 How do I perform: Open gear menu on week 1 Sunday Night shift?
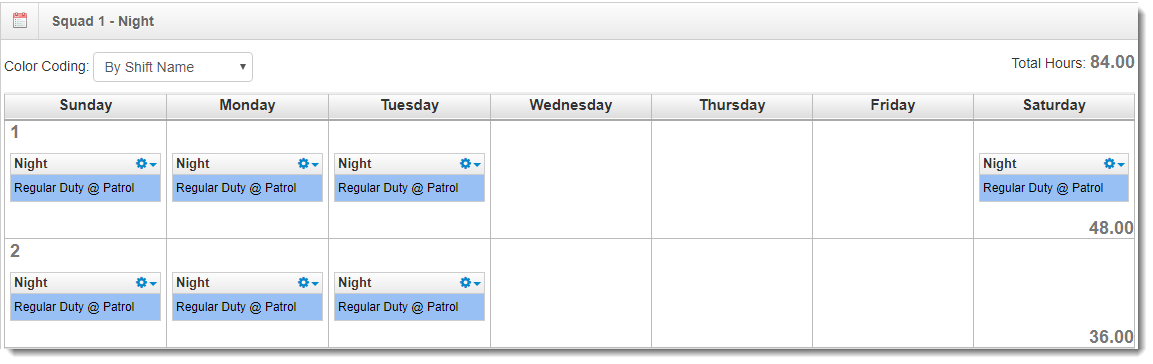(x=146, y=164)
